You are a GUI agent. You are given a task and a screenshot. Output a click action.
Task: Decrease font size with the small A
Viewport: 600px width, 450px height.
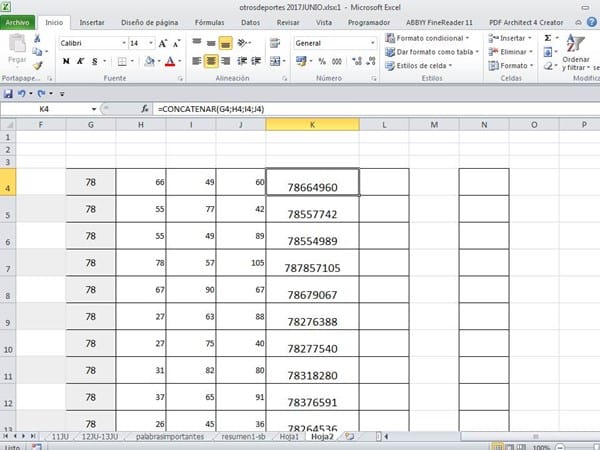(176, 43)
